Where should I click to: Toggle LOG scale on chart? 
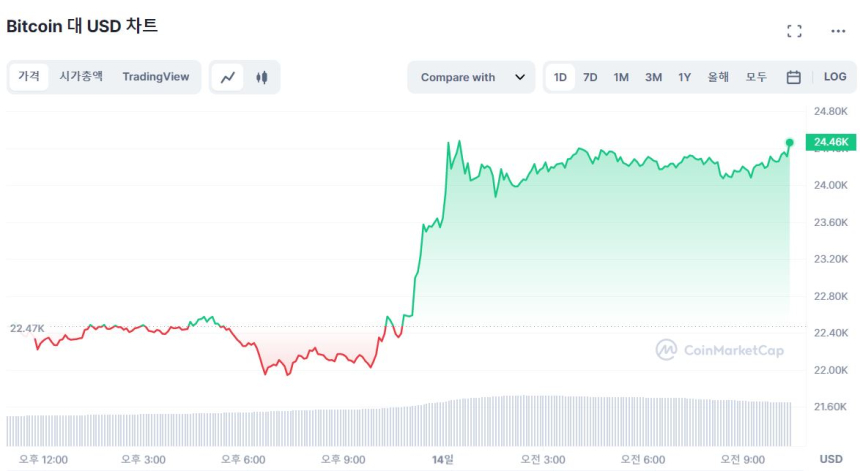pos(835,77)
